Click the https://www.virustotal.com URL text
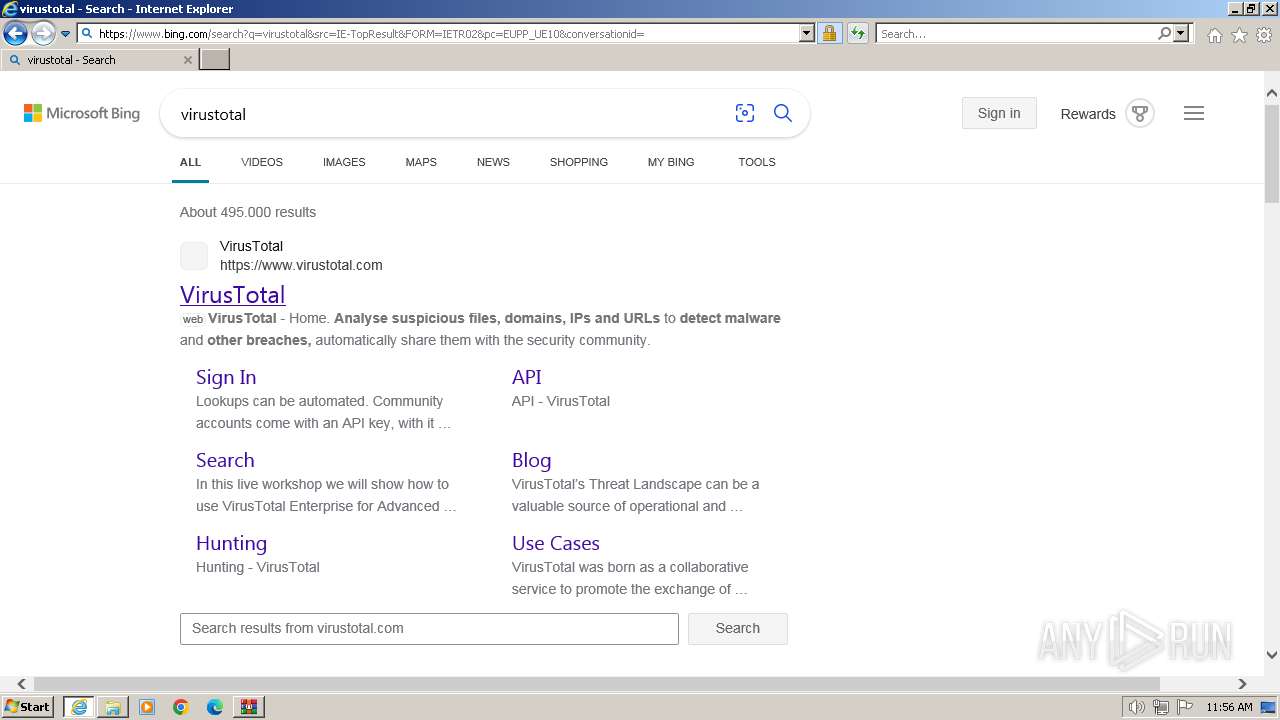 [301, 265]
